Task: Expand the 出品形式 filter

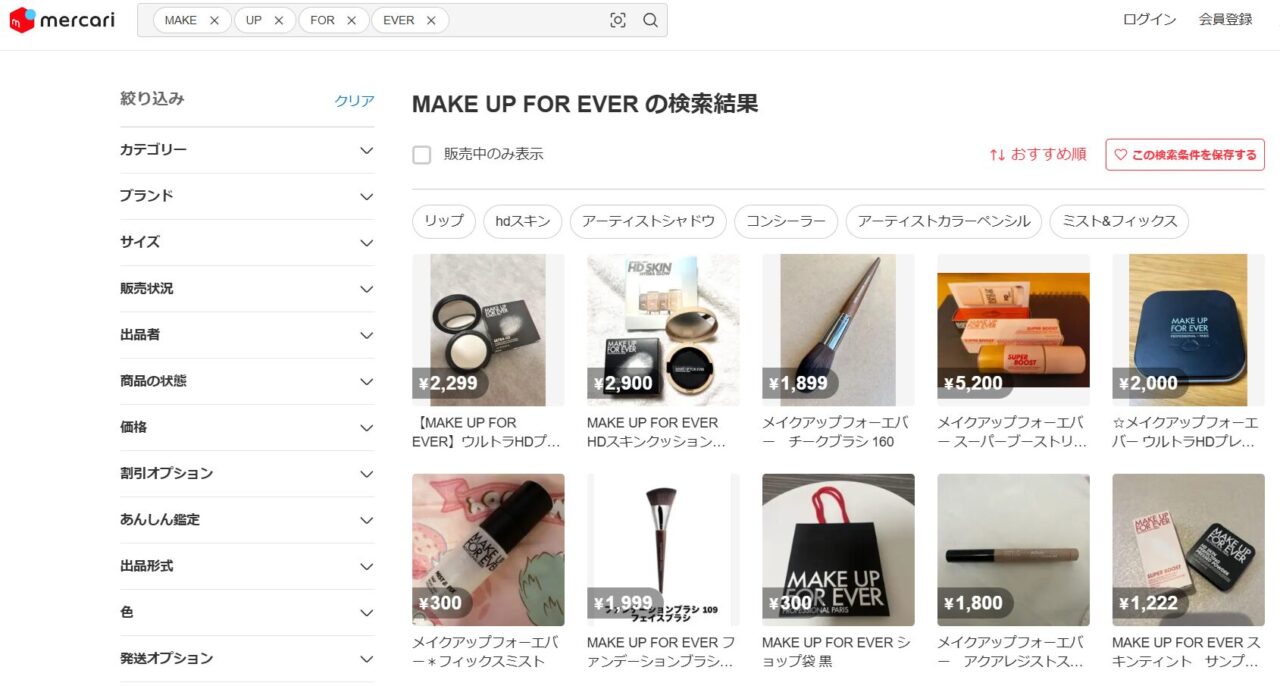Action: coord(247,566)
